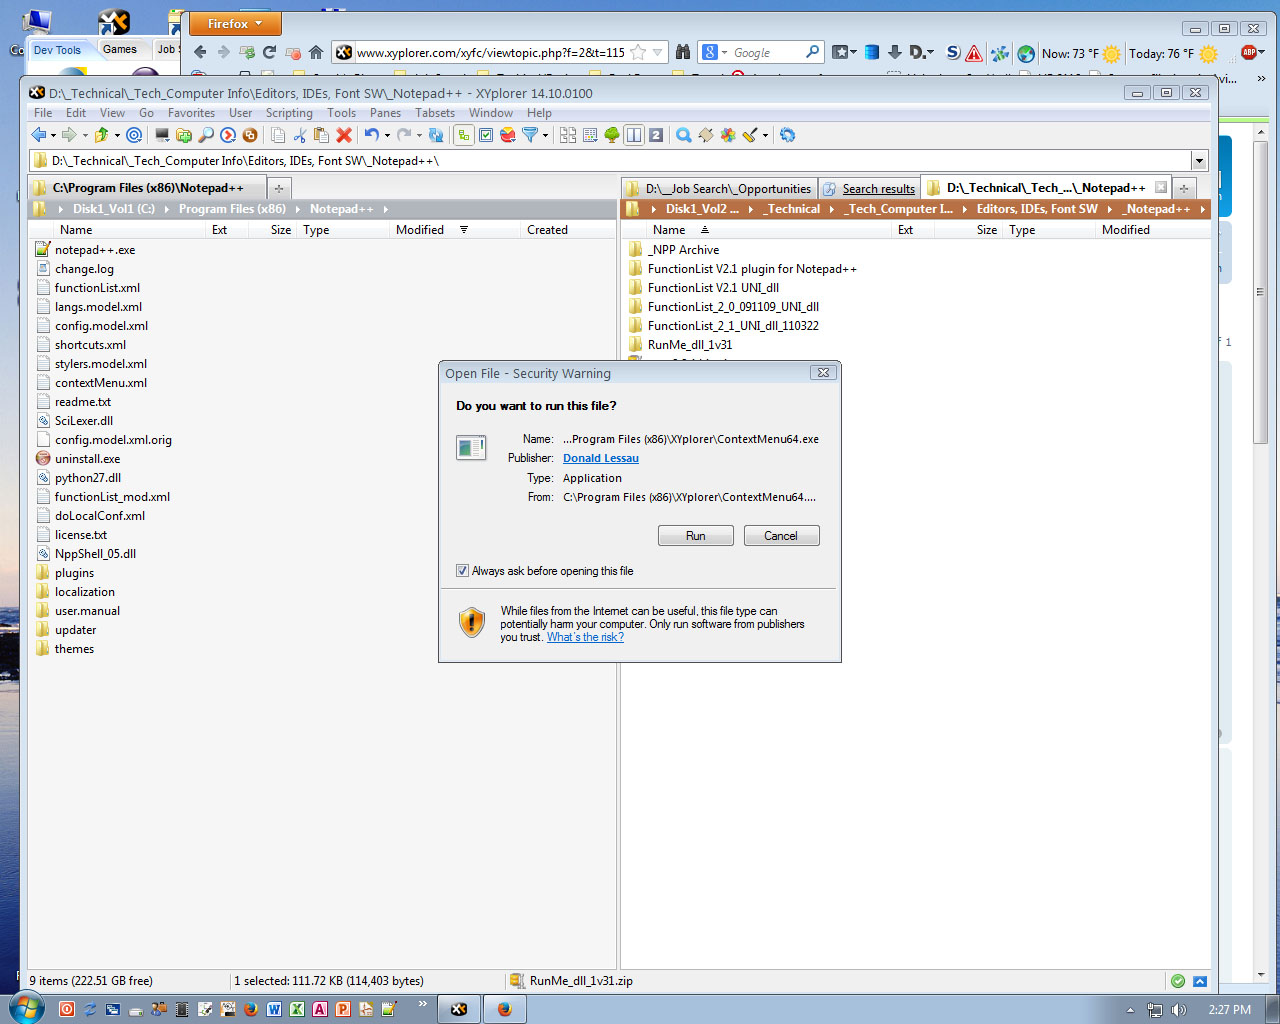Open the Back button history dropdown
Screen dimensions: 1280x1024
click(52, 137)
